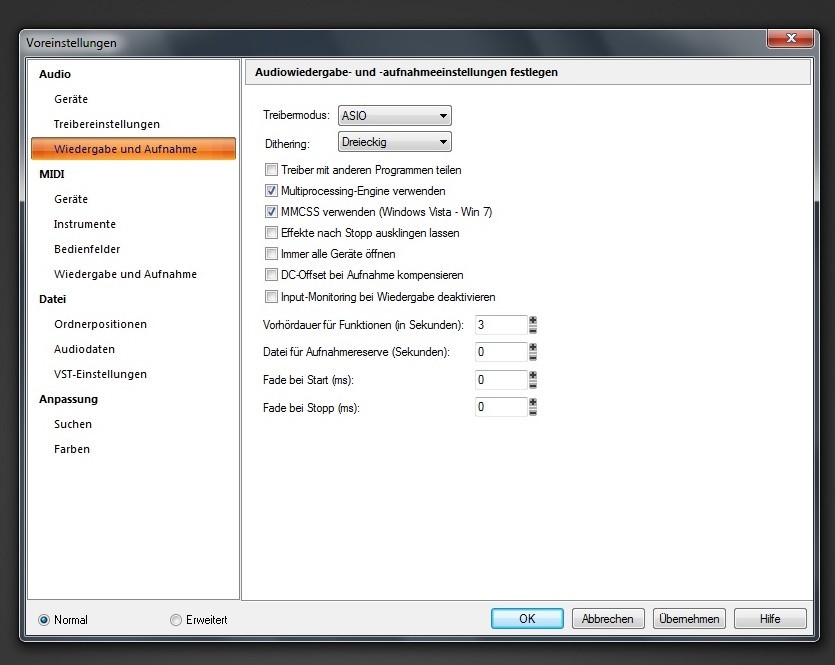Enable Treiber mit anderen Programmen teilen
This screenshot has height=665, width=835.
pyautogui.click(x=271, y=170)
